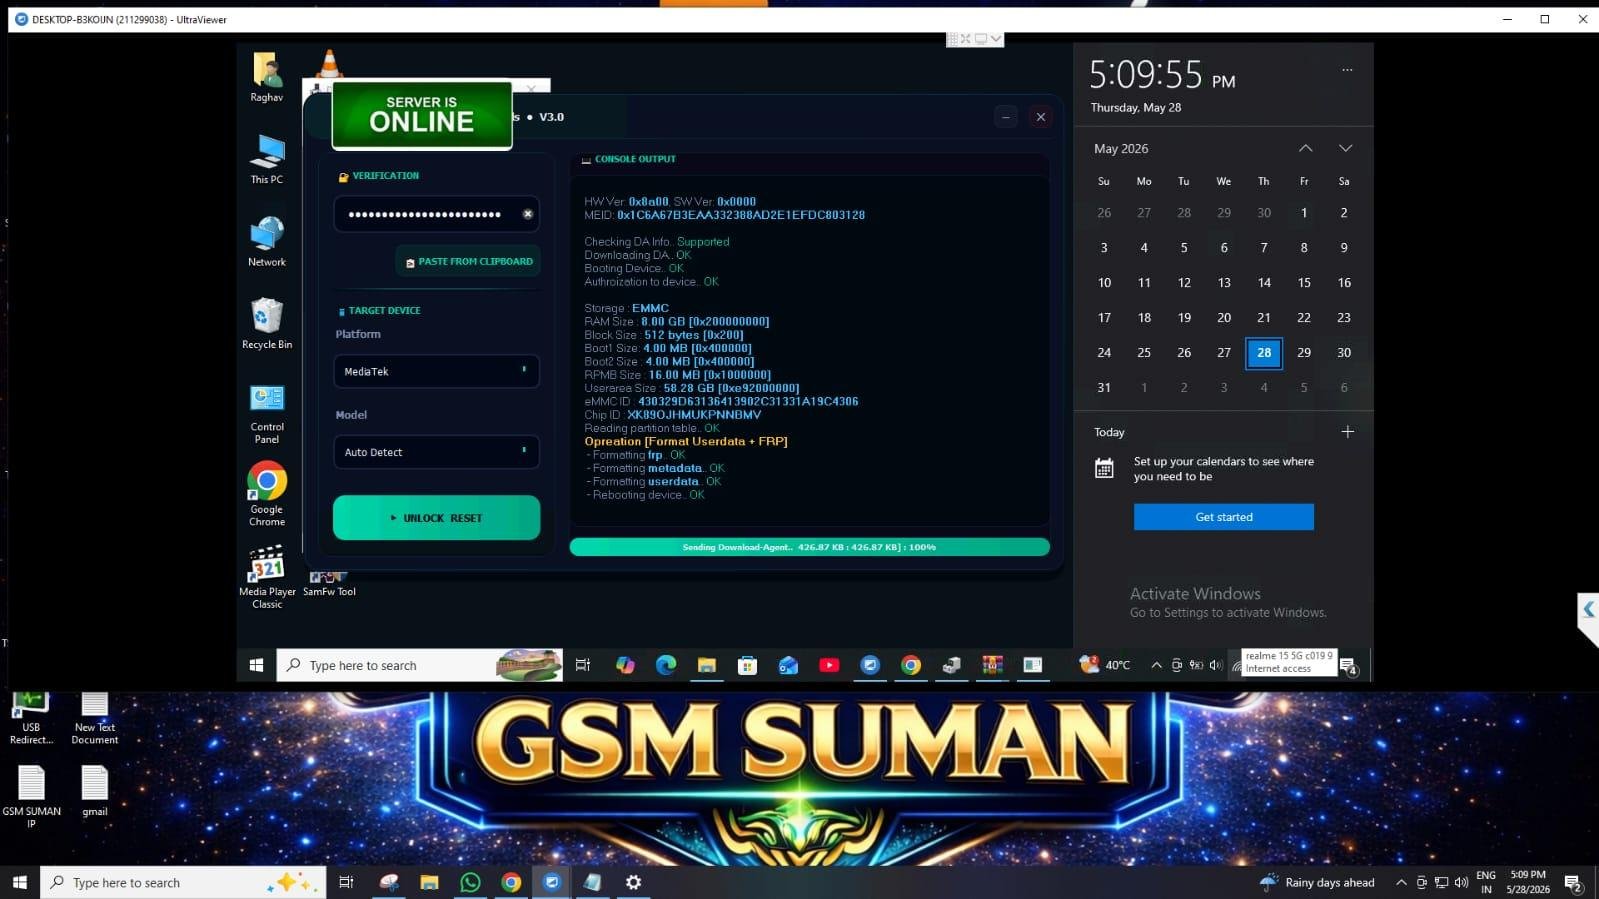The height and width of the screenshot is (899, 1599).
Task: Go to previous month in calendar
Action: coord(1305,148)
